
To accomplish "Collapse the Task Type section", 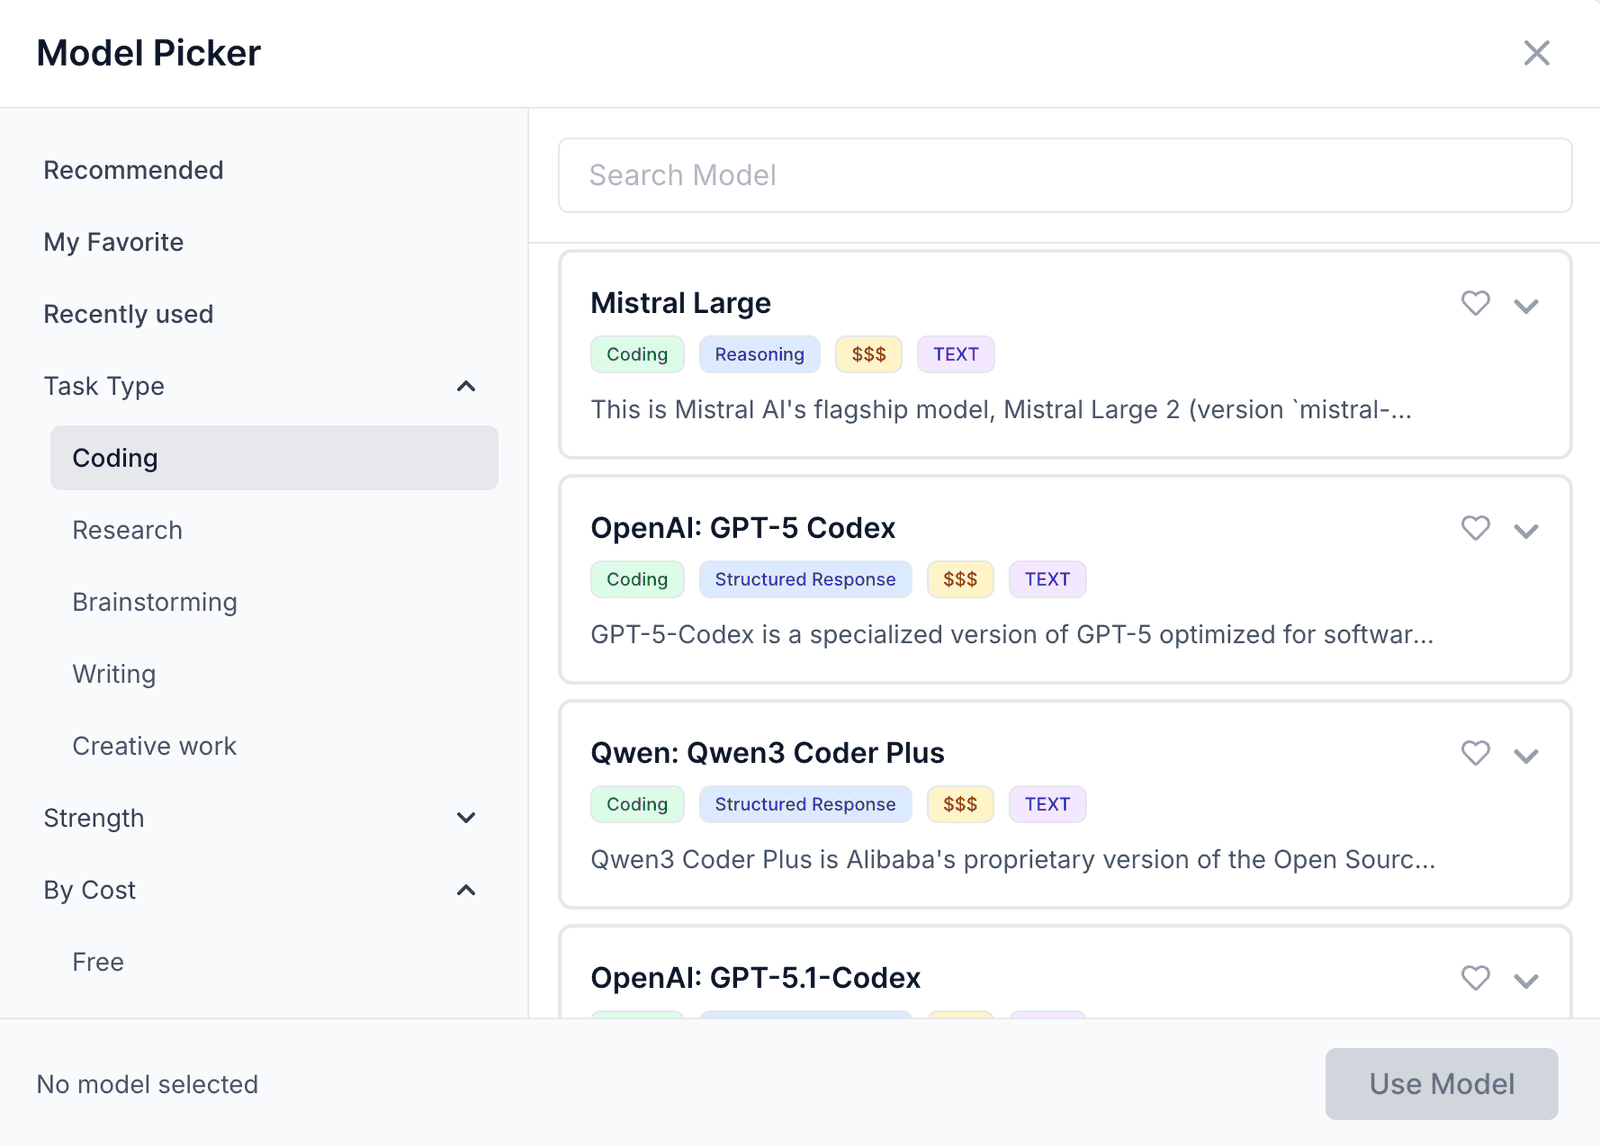I will coord(466,386).
